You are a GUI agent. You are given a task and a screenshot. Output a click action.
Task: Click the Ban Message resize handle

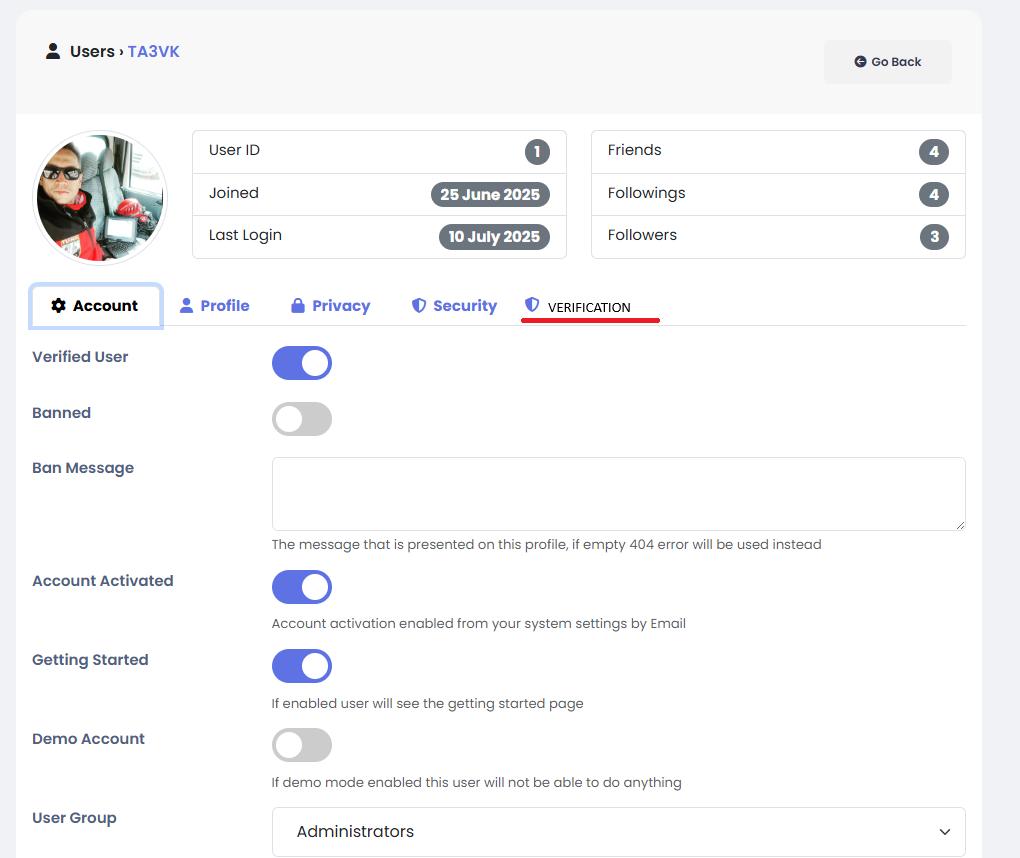pos(960,525)
